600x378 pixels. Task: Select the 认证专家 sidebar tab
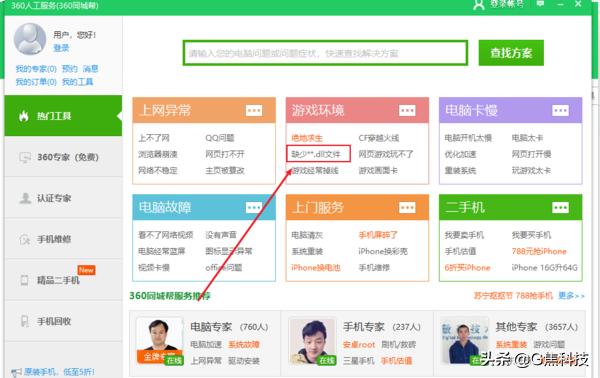pos(63,198)
